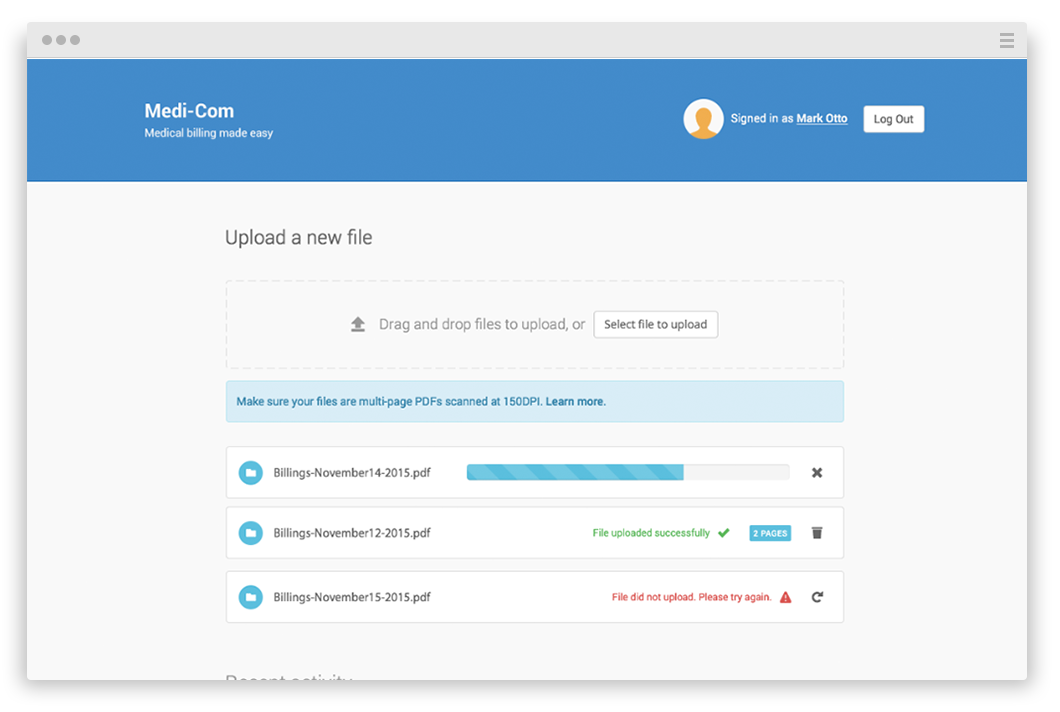
Task: Open the hamburger menu in the browser toolbar
Action: pos(1007,40)
